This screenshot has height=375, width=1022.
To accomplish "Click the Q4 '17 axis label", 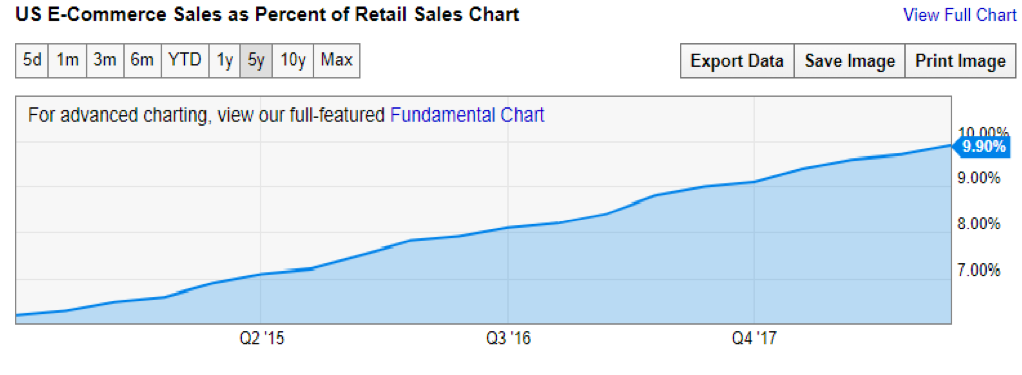I will (755, 338).
